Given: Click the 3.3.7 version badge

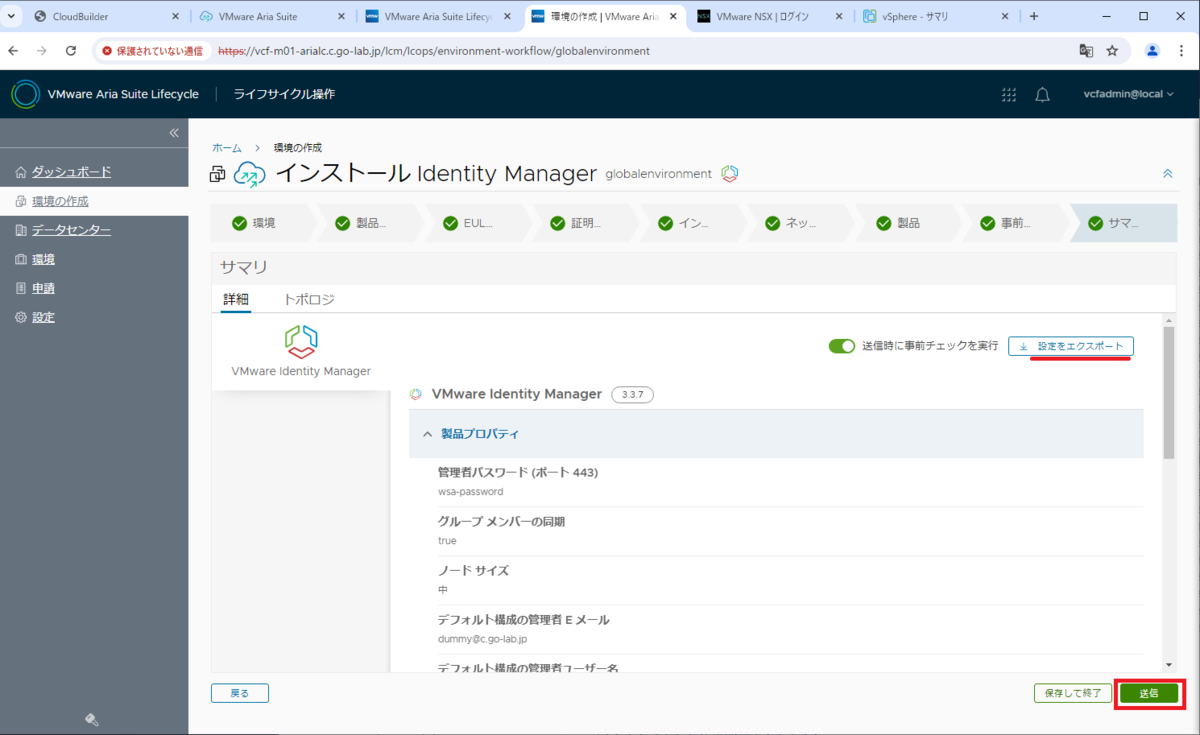Looking at the screenshot, I should (632, 395).
